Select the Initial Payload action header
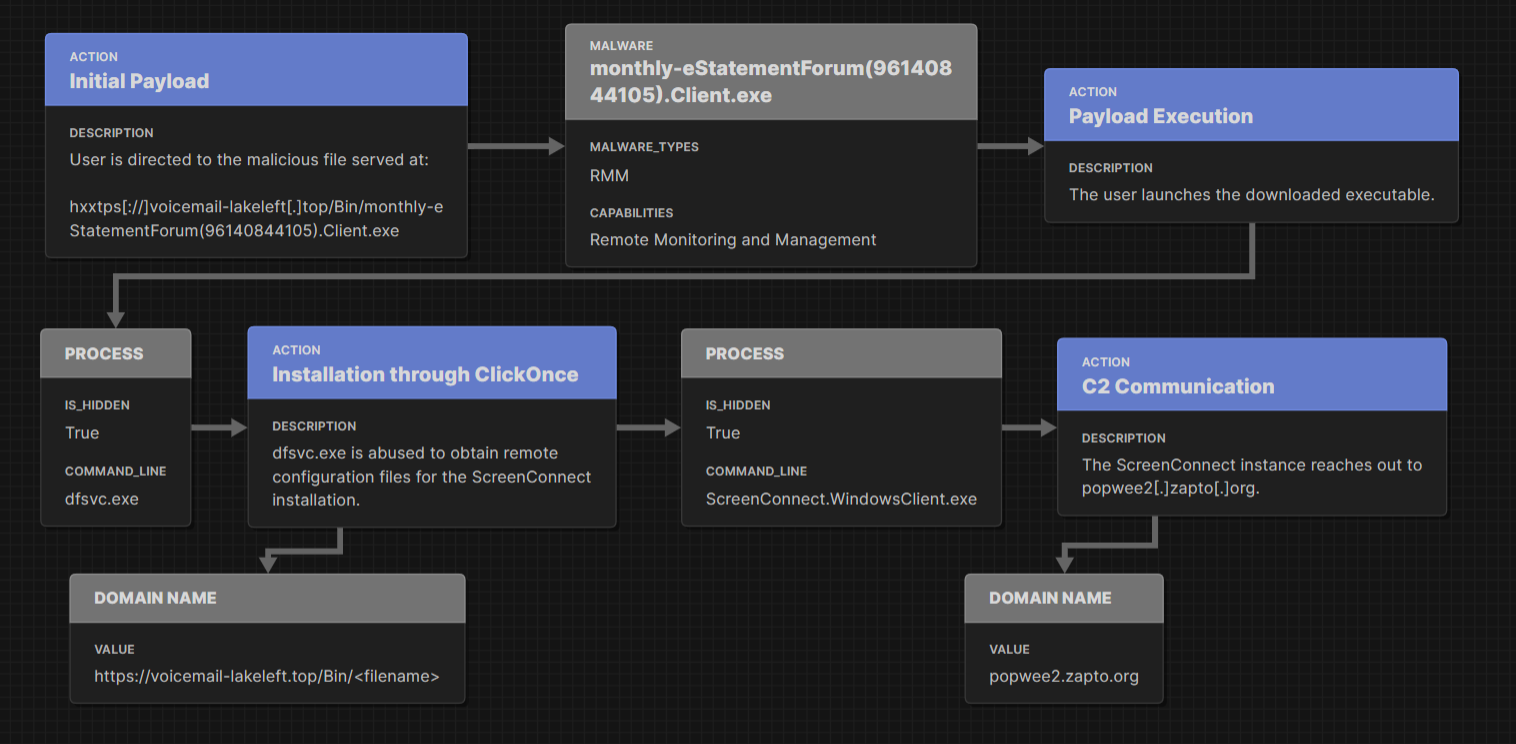Viewport: 1516px width, 744px height. point(139,81)
